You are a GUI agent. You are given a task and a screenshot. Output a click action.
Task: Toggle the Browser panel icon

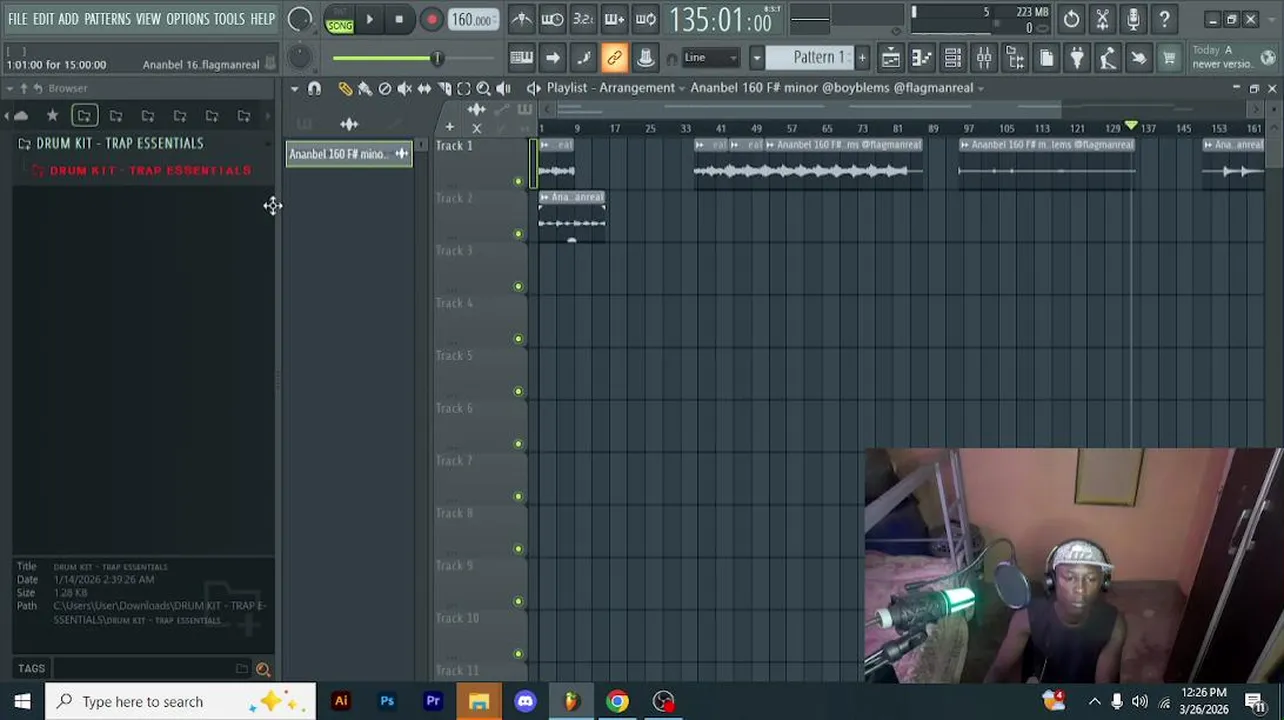tap(1015, 58)
